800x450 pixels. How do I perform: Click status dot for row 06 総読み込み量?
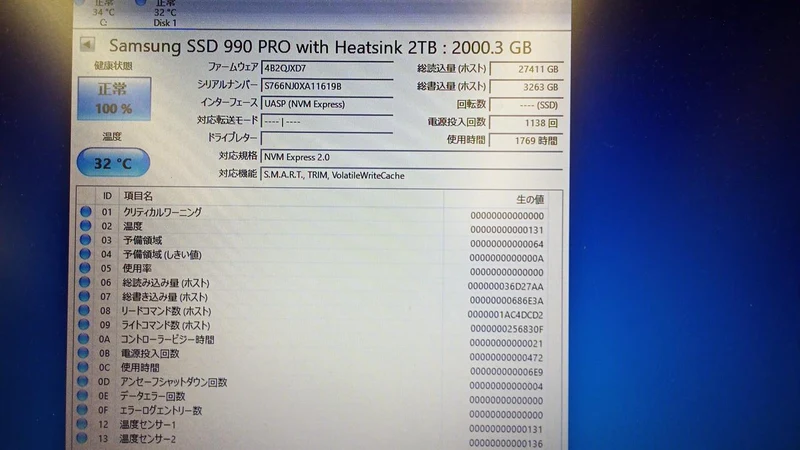(85, 282)
